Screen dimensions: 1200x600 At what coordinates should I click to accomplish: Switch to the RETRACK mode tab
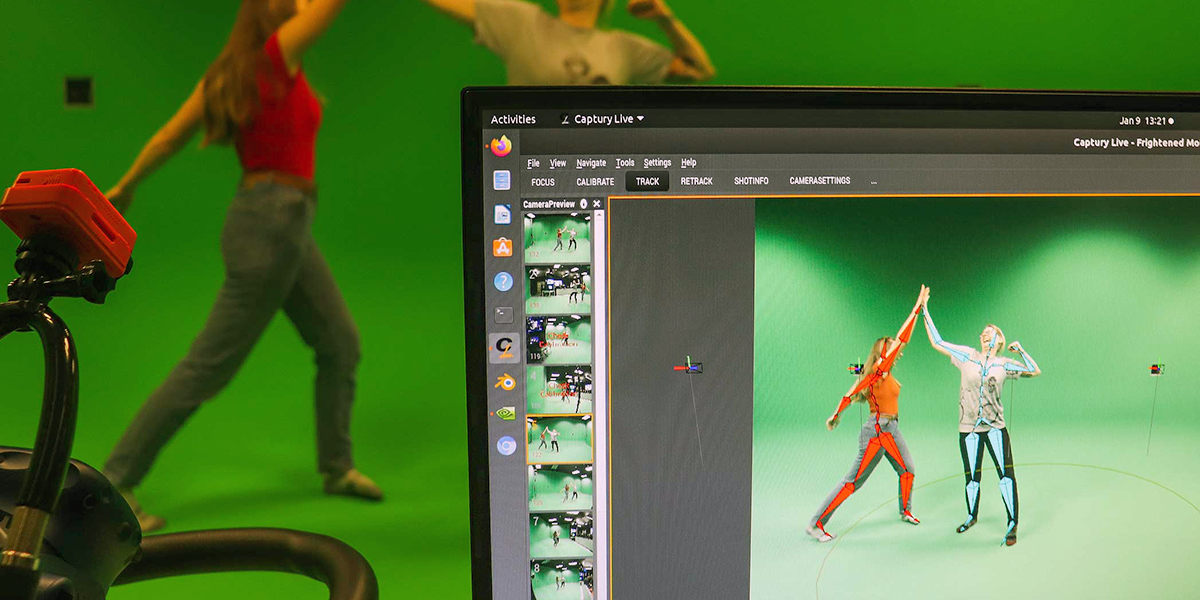tap(697, 182)
